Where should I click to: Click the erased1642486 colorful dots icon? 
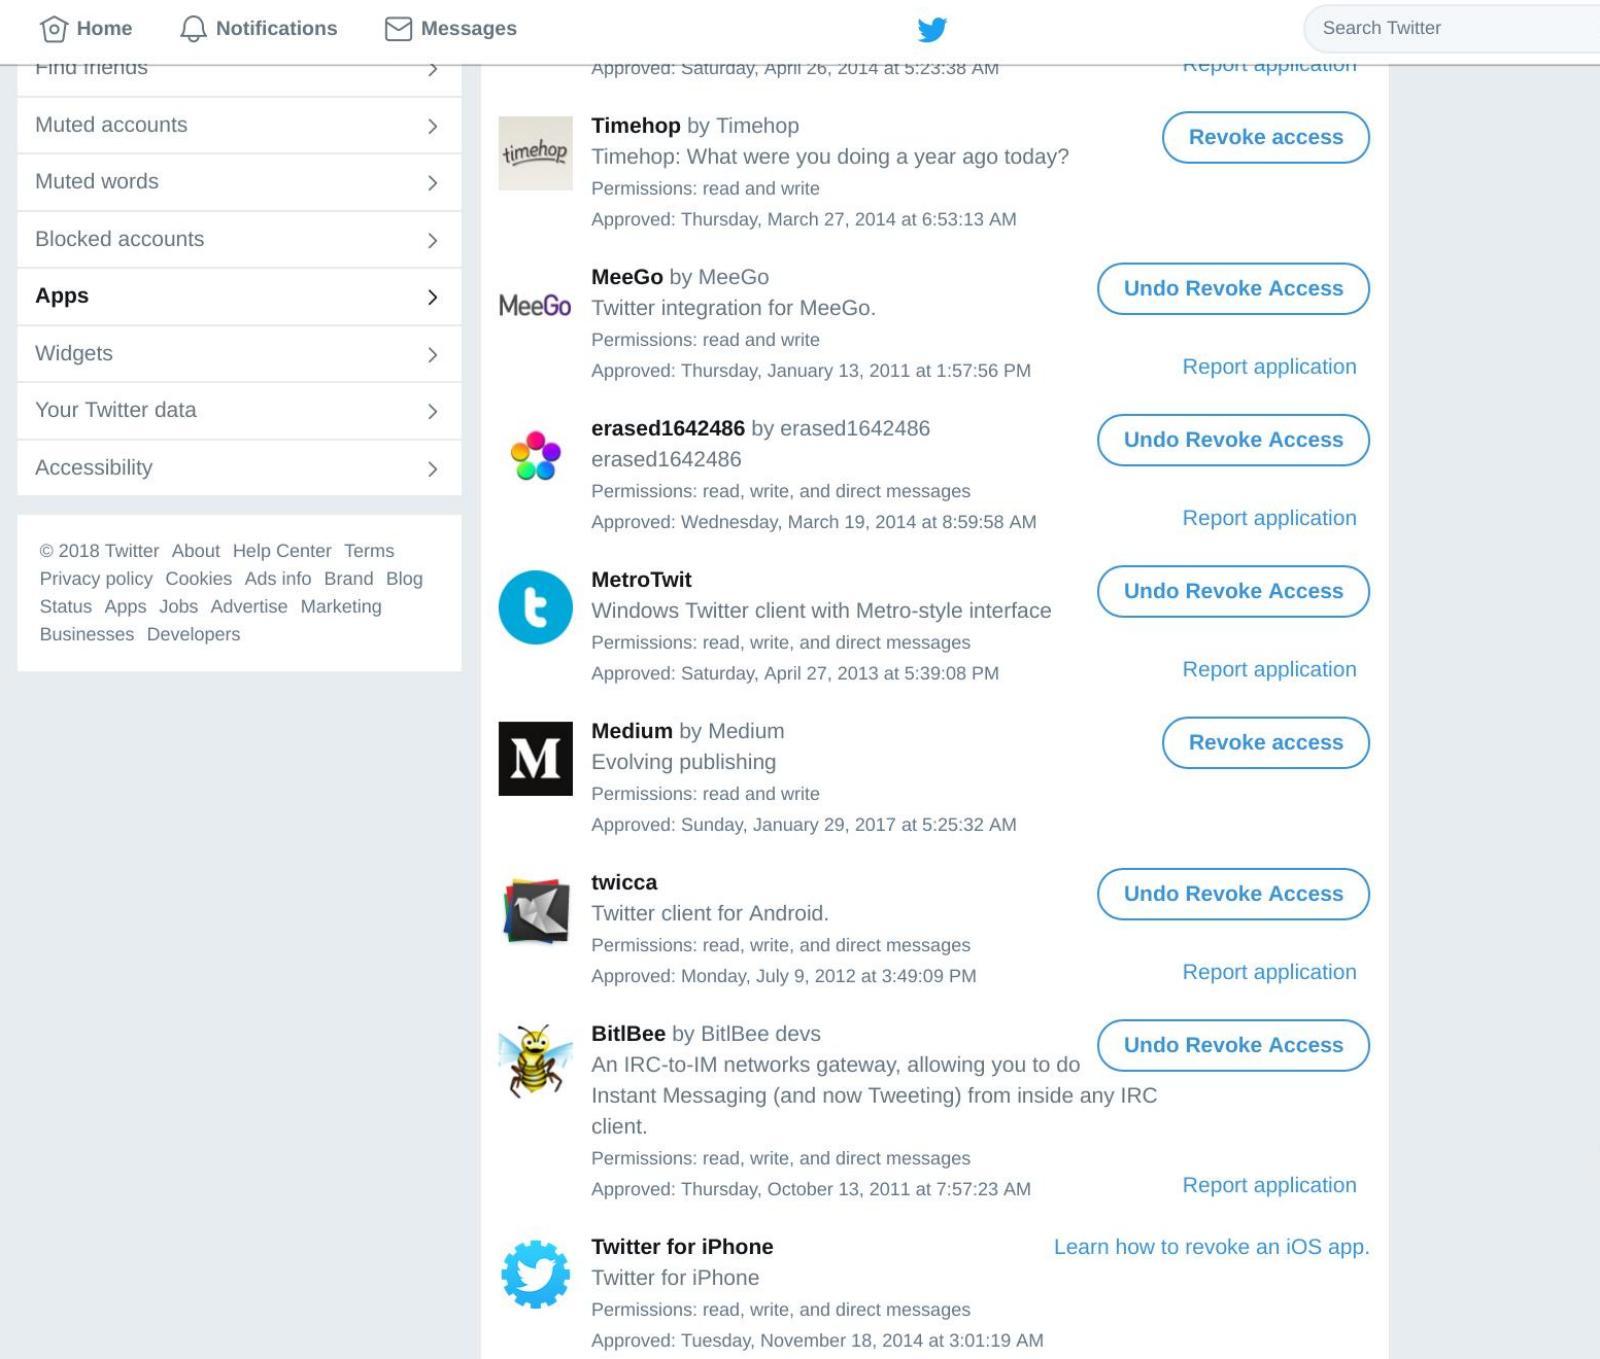pyautogui.click(x=536, y=456)
